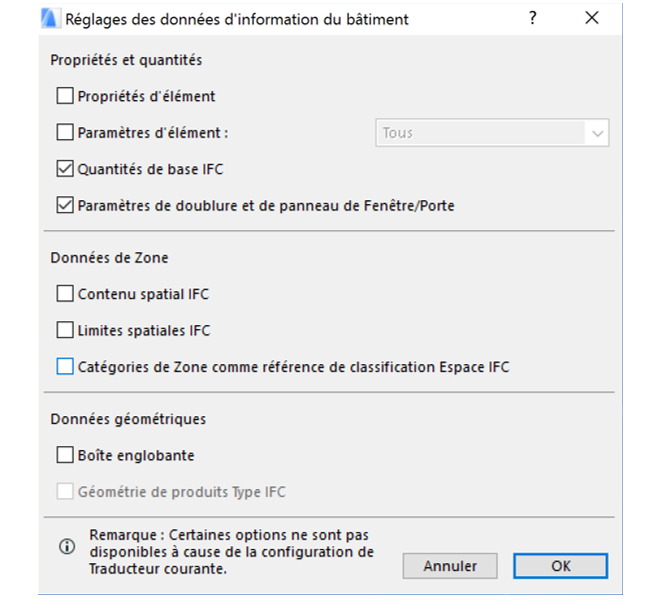Enable Catégories de Zone comme référence checkbox
665x607 pixels.
[x=65, y=366]
